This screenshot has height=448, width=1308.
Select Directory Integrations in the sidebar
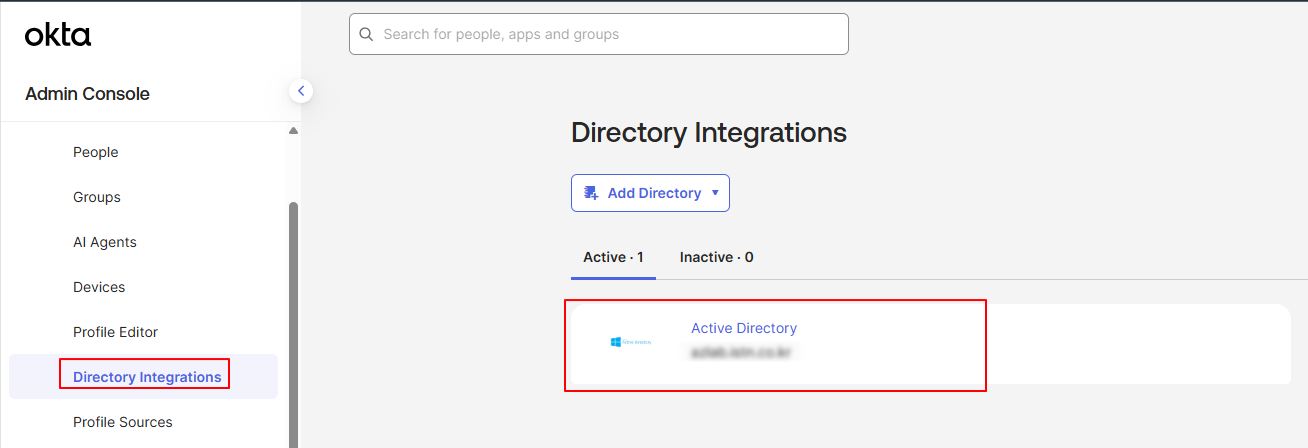[143, 377]
